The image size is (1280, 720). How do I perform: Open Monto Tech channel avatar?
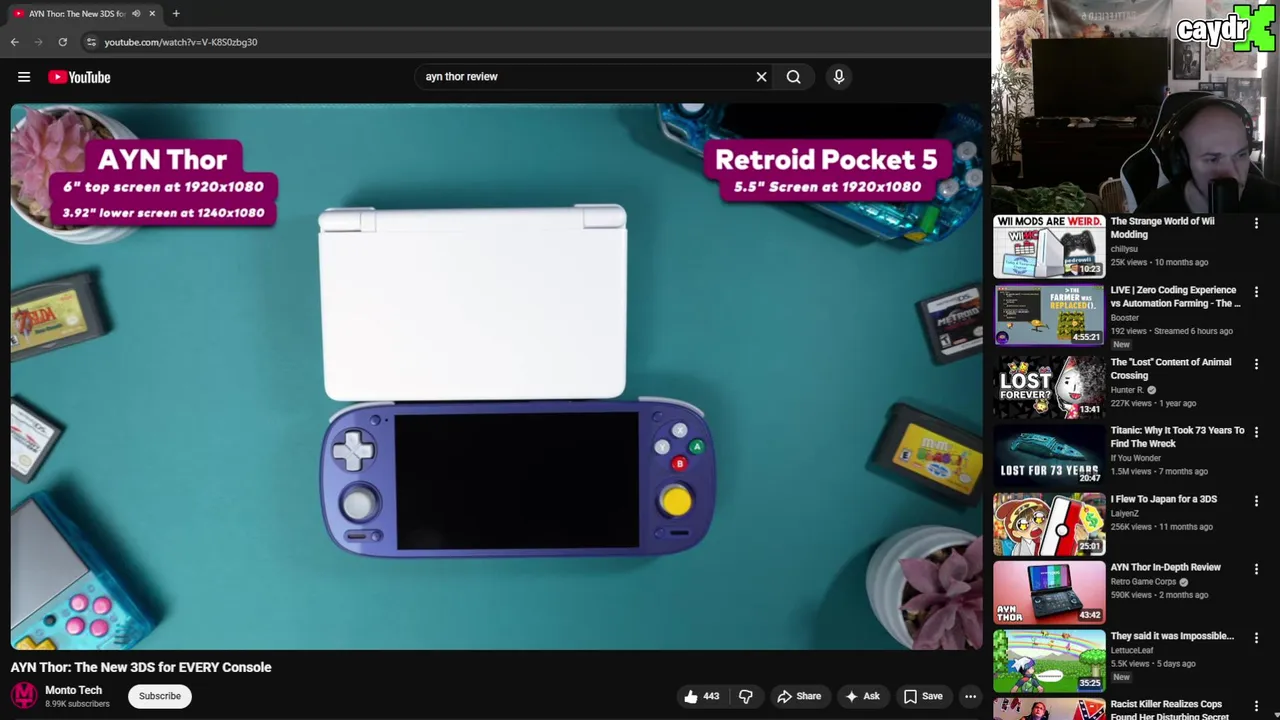pyautogui.click(x=24, y=695)
